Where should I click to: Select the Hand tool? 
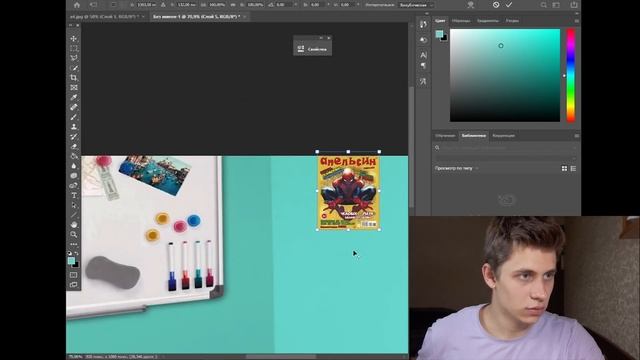tap(74, 225)
